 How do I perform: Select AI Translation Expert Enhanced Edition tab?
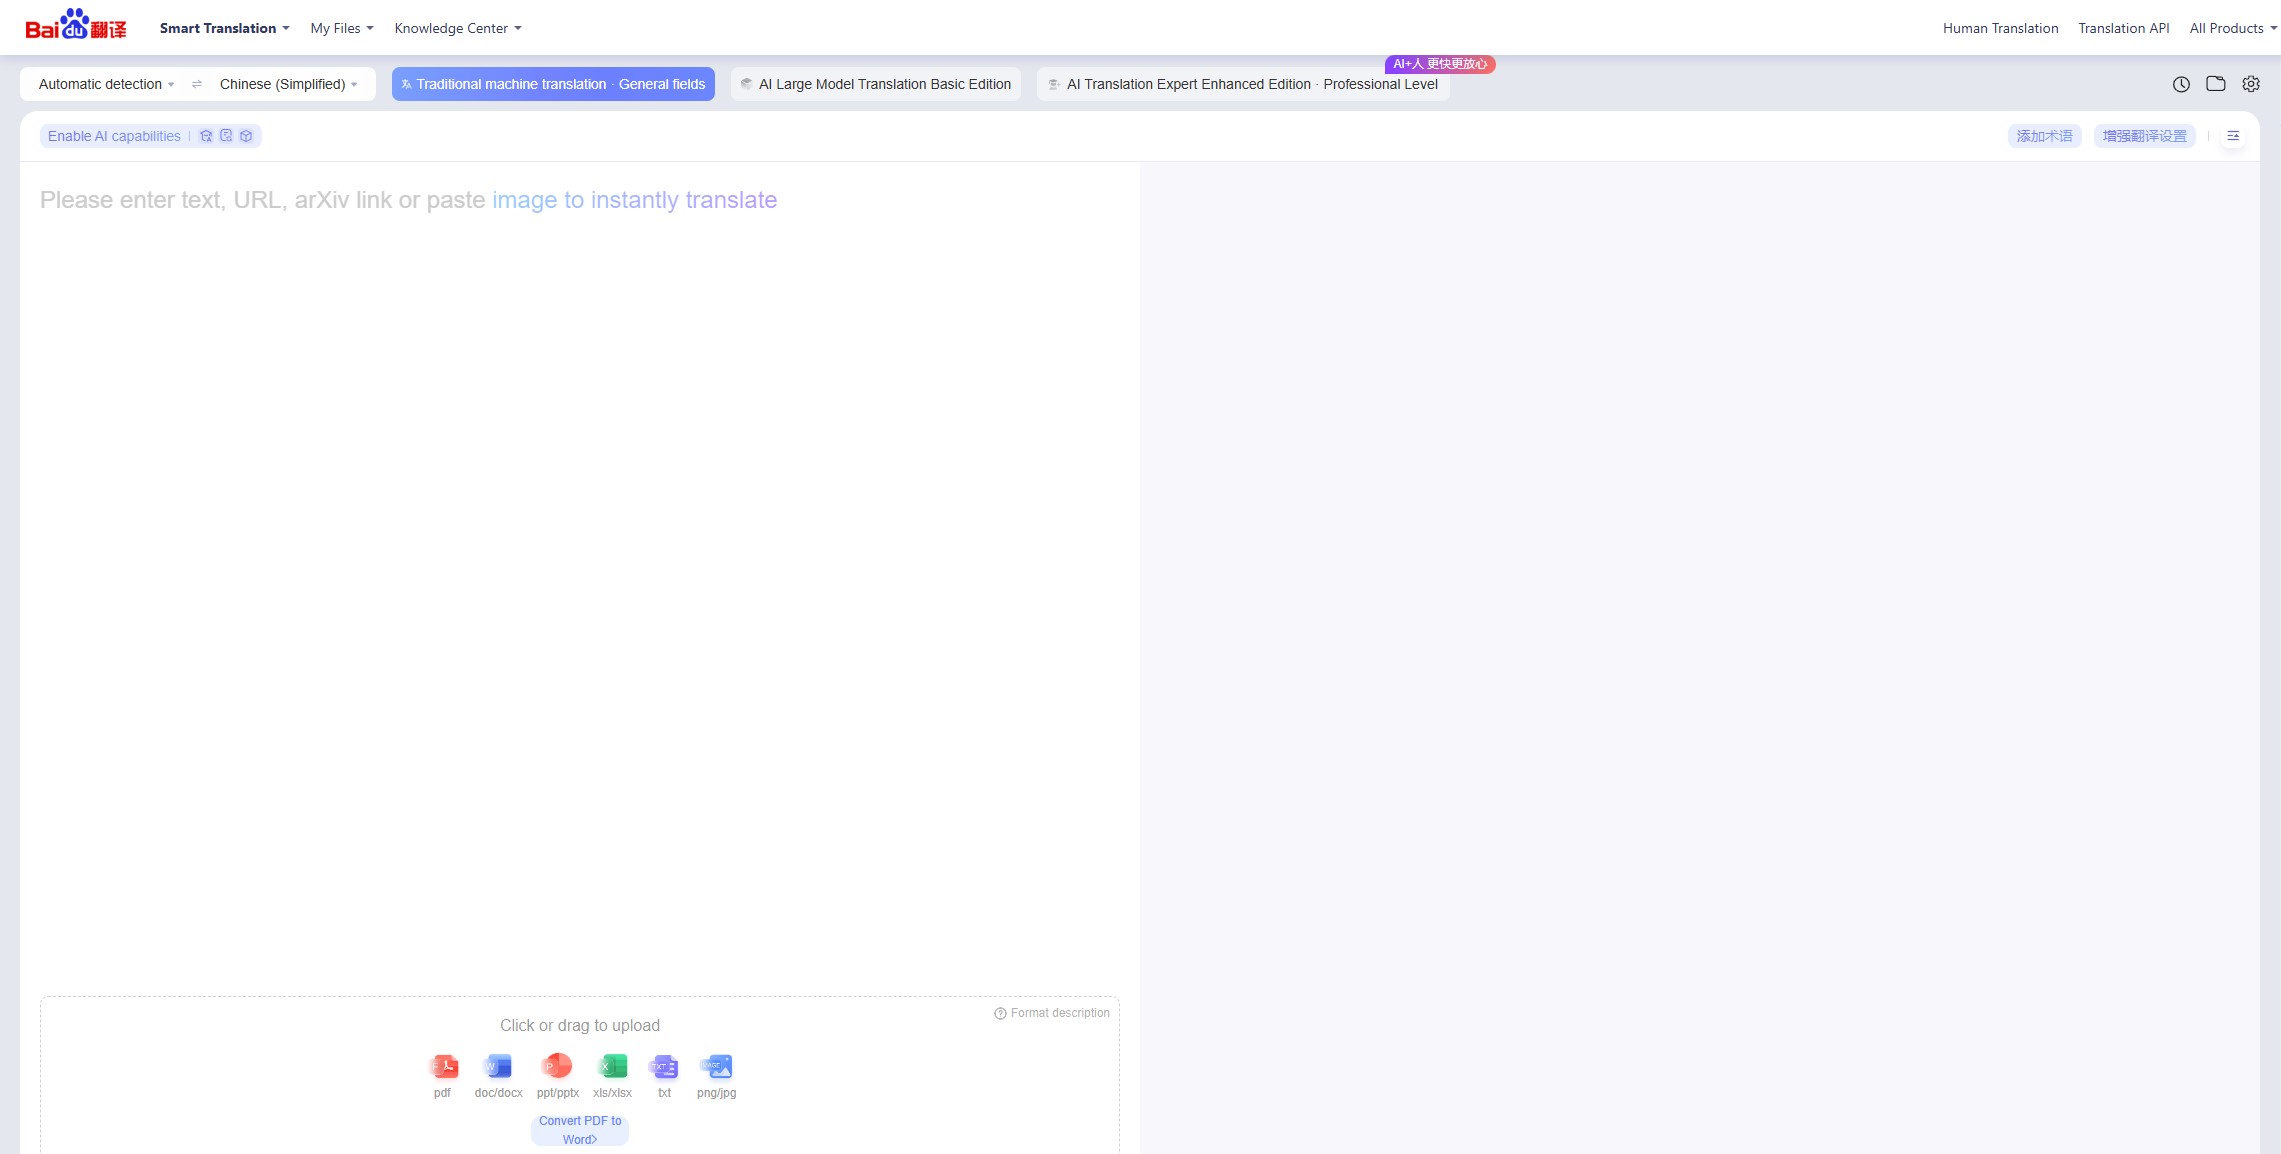click(x=1243, y=84)
